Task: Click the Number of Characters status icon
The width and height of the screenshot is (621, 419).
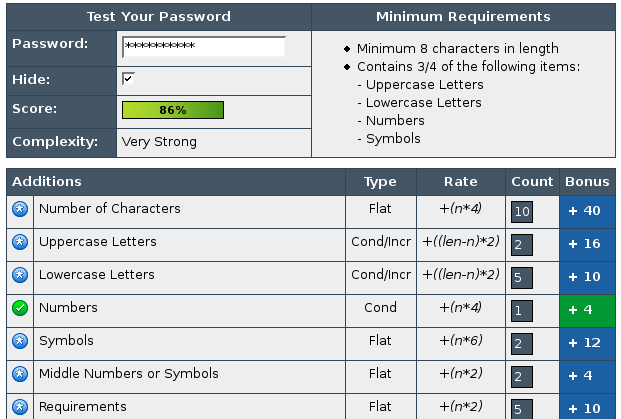Action: pos(19,210)
